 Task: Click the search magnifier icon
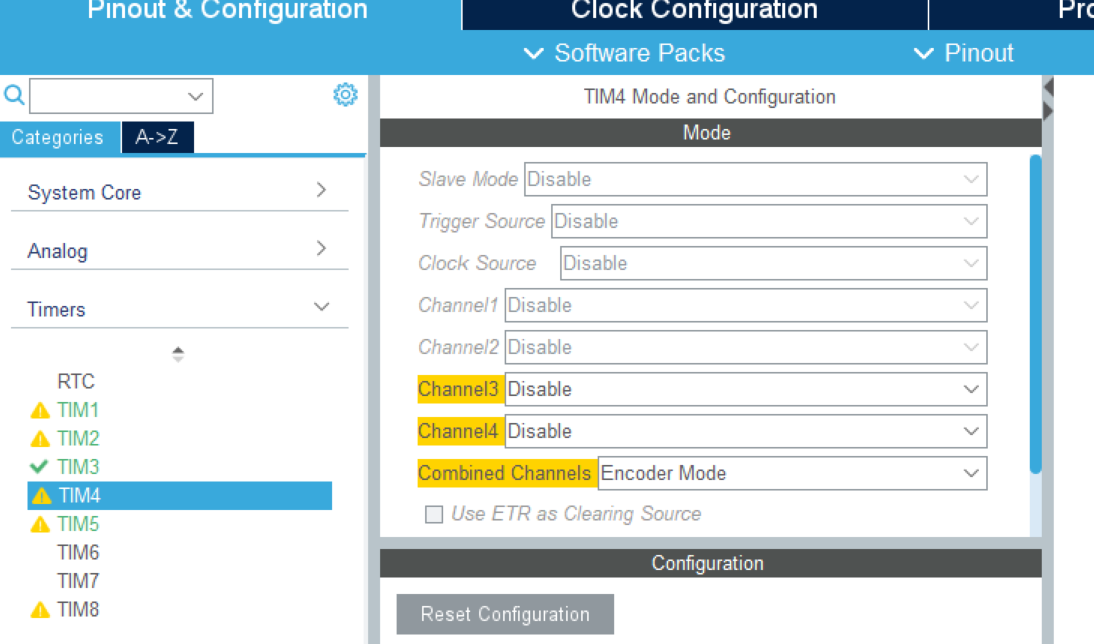coord(14,95)
